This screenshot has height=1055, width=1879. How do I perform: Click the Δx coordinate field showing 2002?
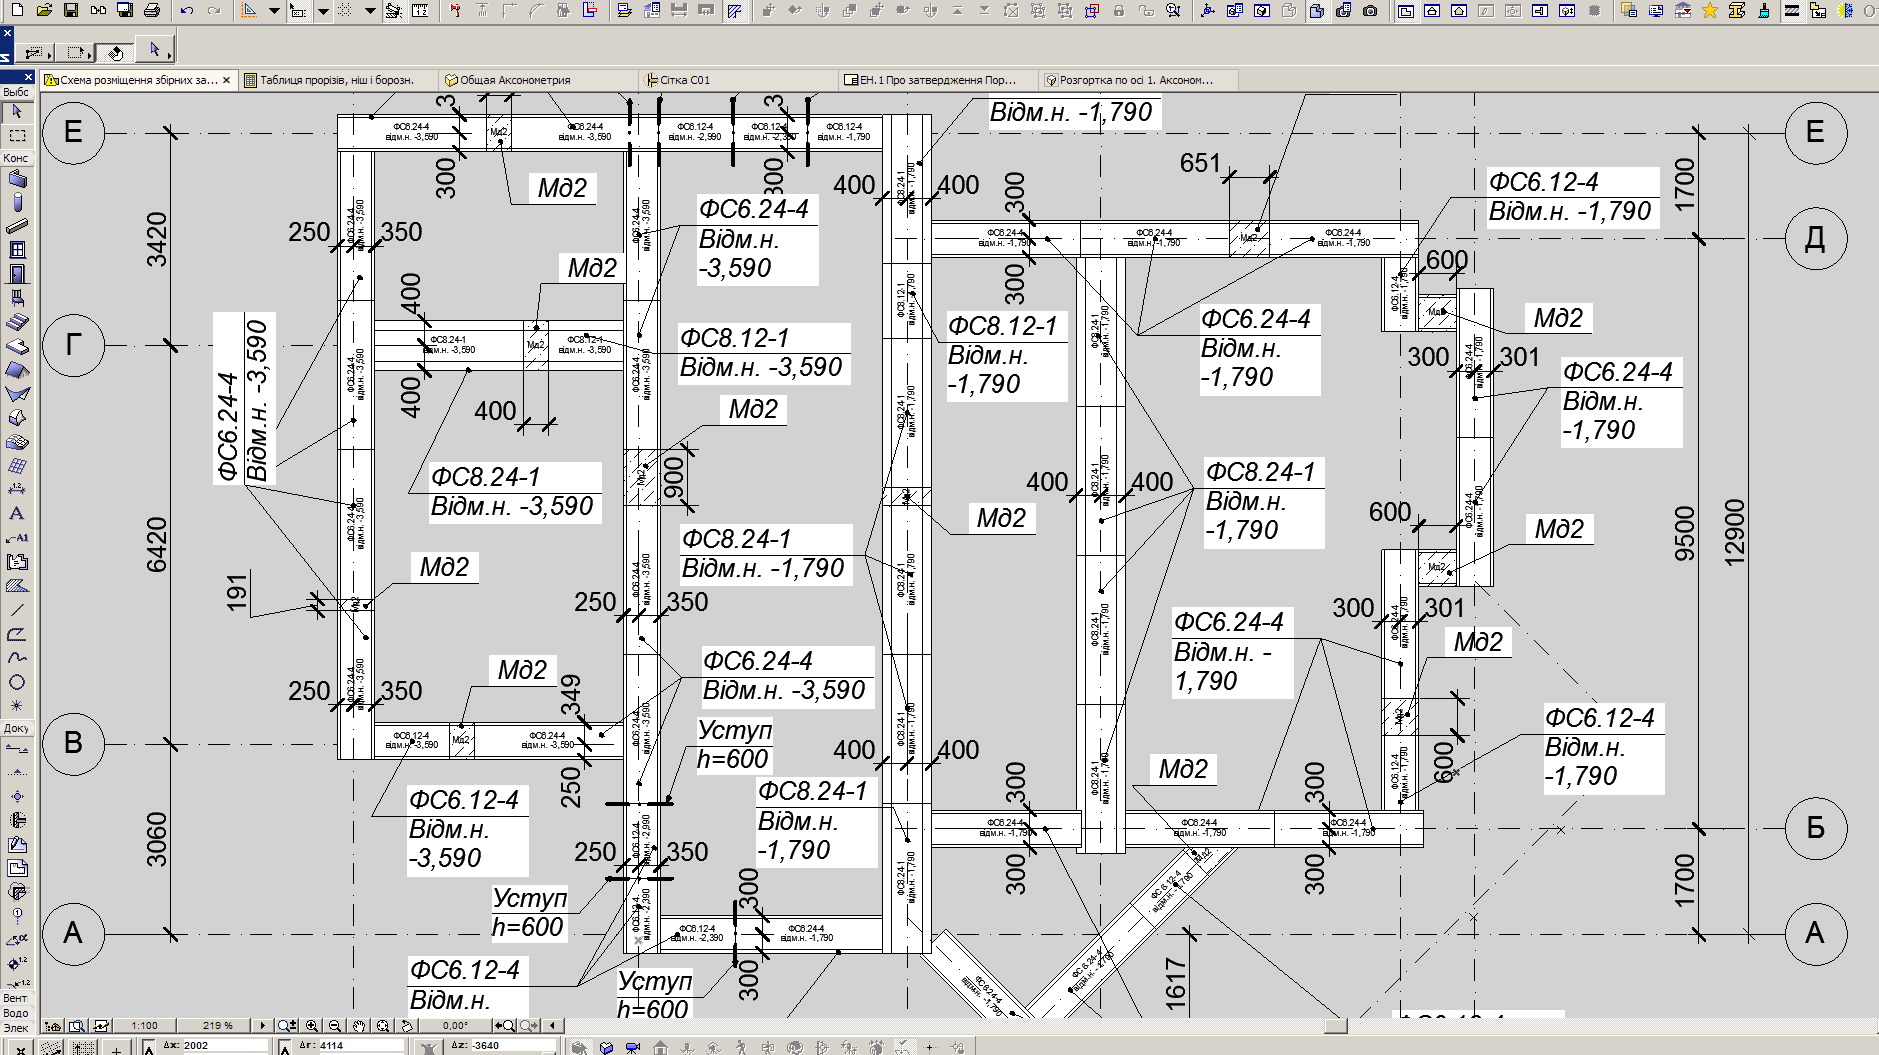pyautogui.click(x=224, y=1046)
